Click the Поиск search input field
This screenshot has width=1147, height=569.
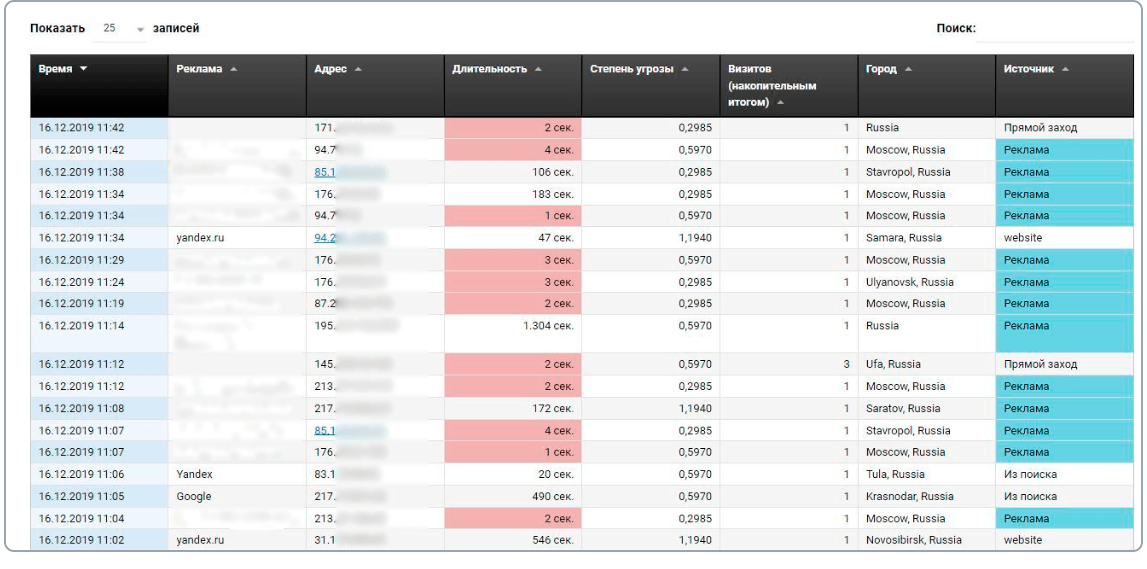pos(1056,29)
